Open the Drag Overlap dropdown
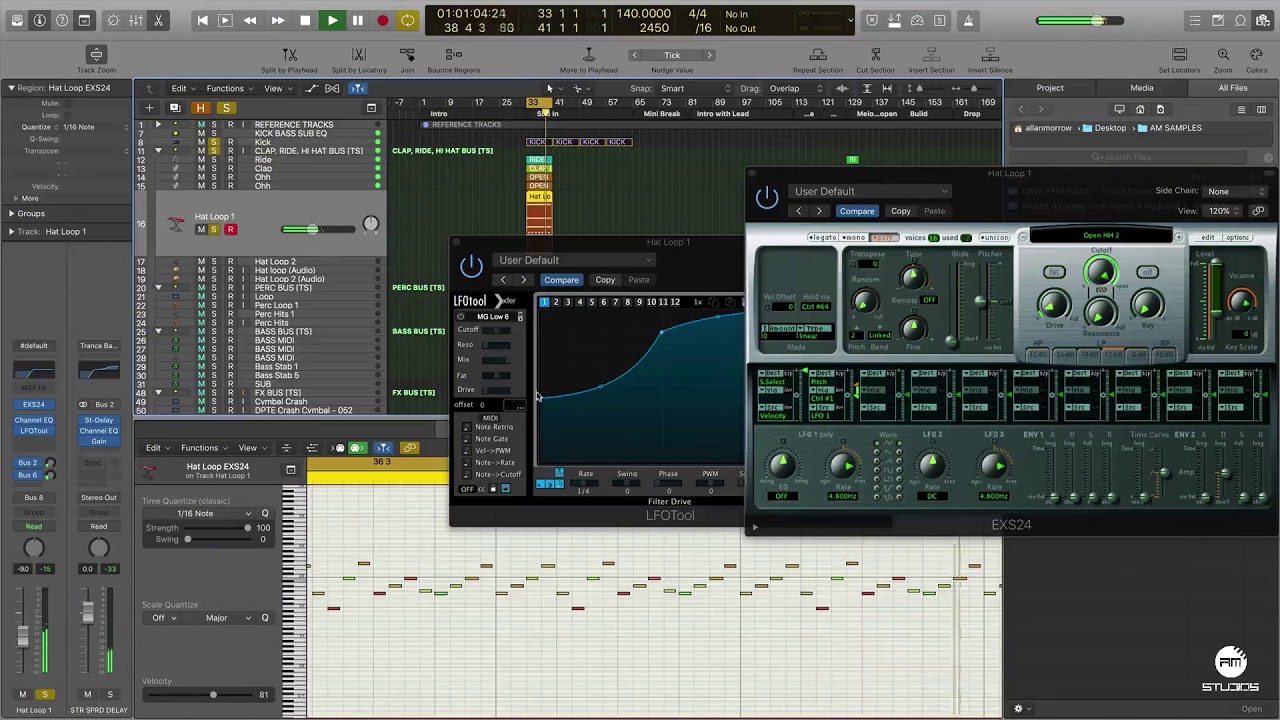Image resolution: width=1280 pixels, height=720 pixels. [797, 88]
